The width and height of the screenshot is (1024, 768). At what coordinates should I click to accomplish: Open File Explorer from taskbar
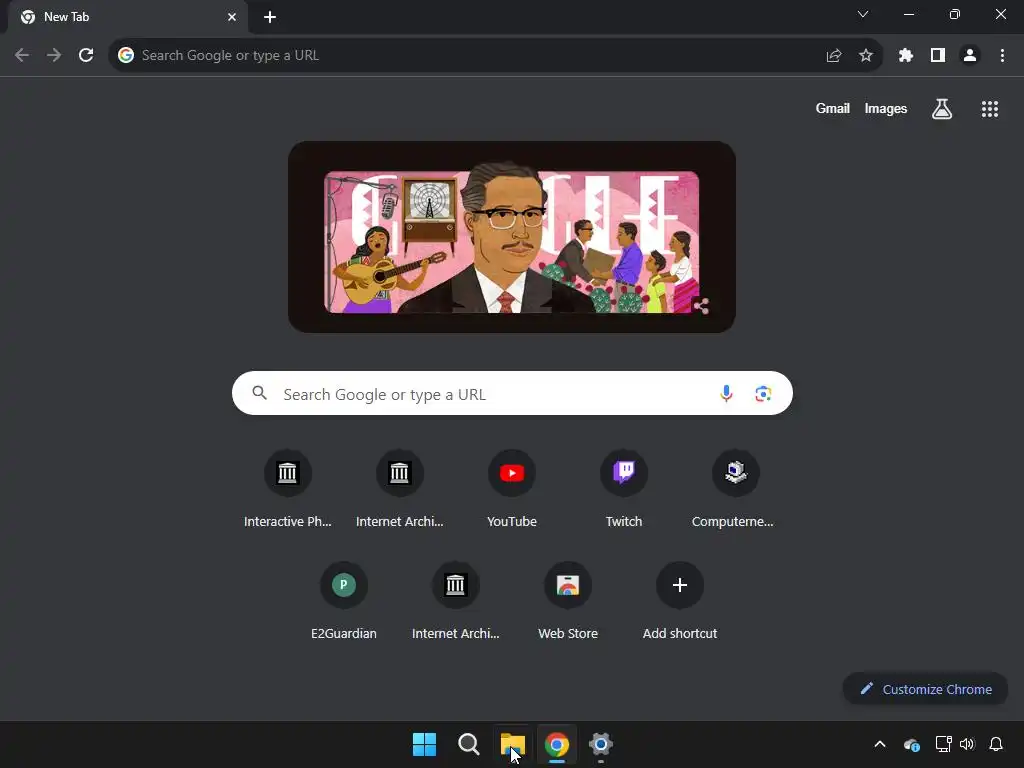[513, 744]
